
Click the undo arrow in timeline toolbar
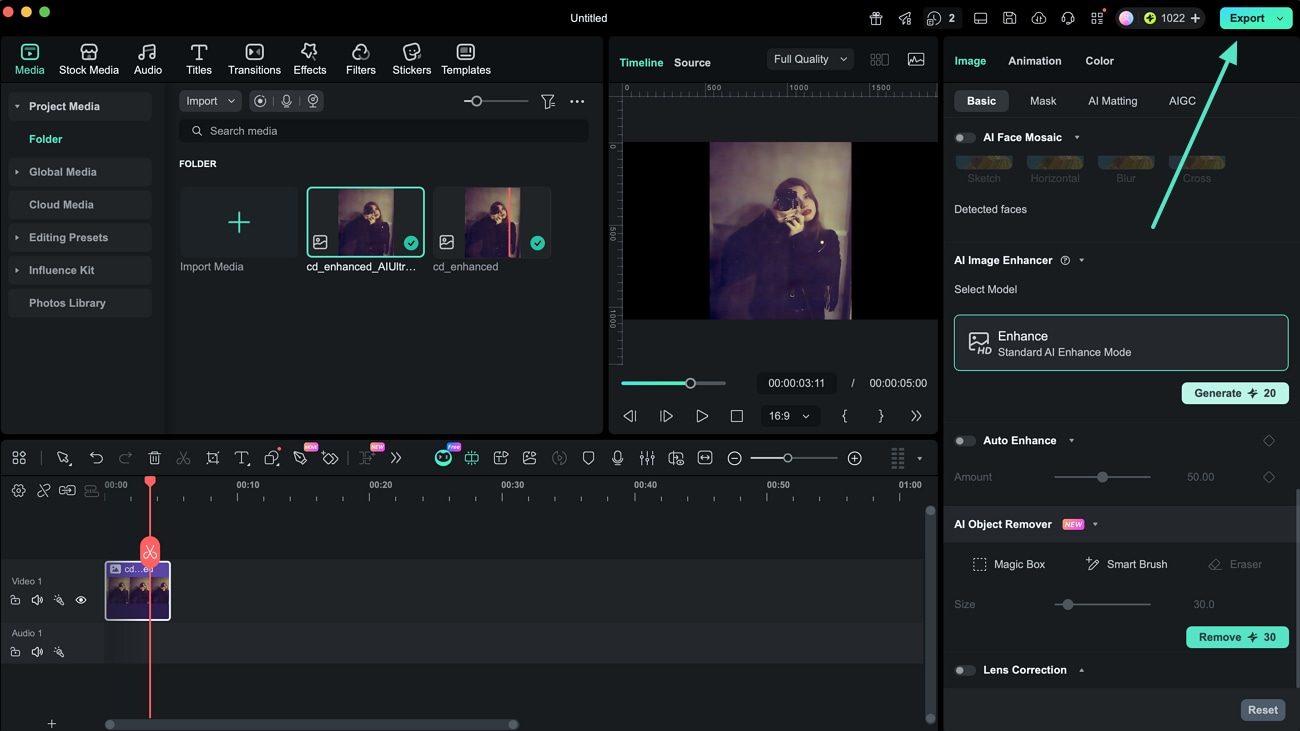click(96, 458)
